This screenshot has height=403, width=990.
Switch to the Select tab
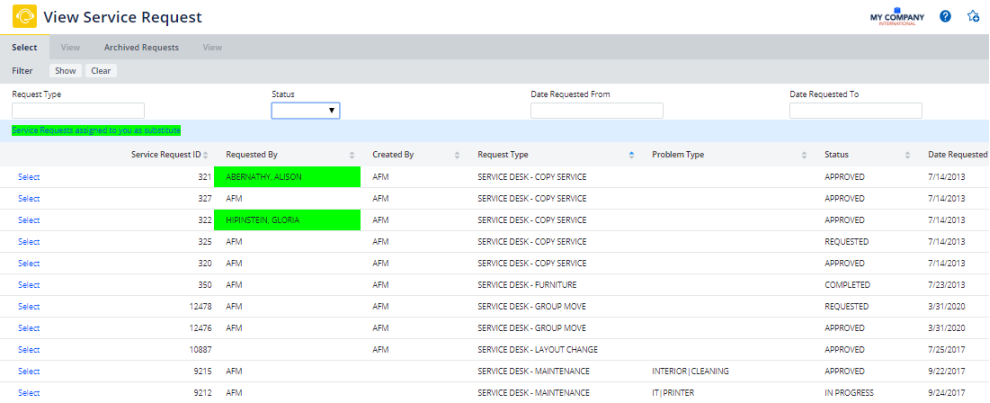click(x=25, y=47)
